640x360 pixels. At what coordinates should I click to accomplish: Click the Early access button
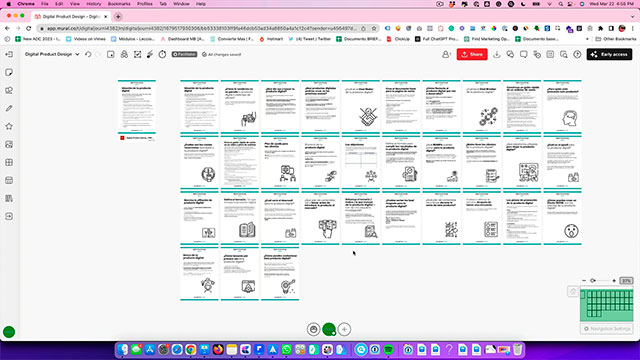point(609,54)
